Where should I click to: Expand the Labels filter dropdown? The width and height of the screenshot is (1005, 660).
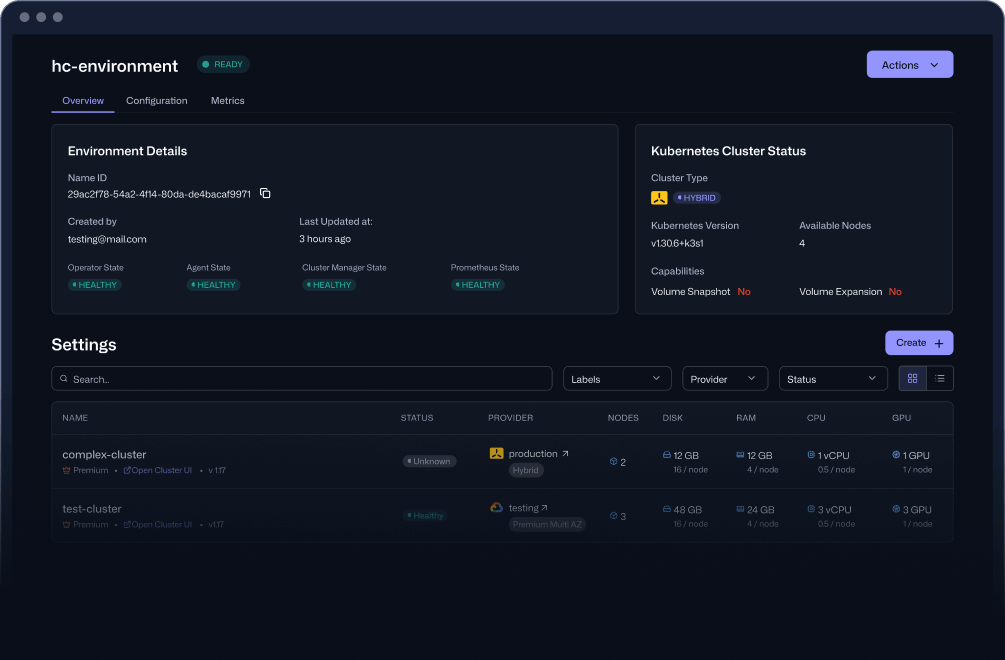coord(617,379)
